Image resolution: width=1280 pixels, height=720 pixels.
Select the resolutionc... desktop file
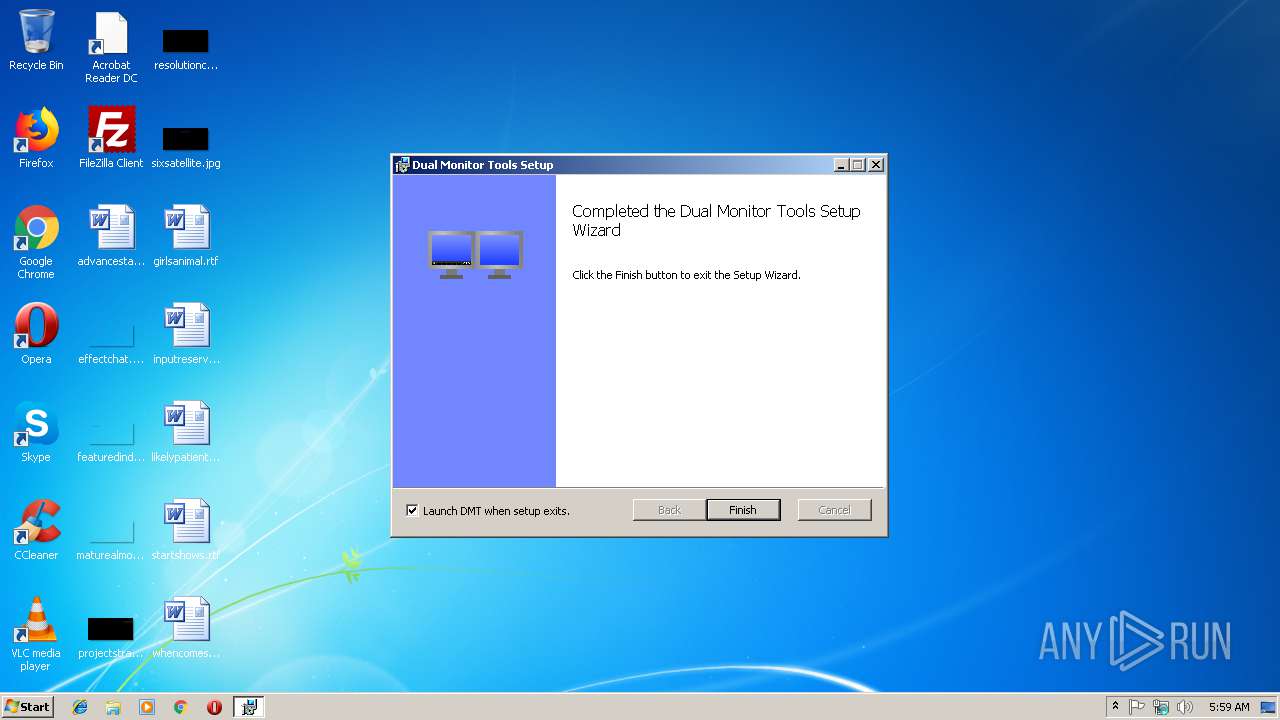coord(186,47)
